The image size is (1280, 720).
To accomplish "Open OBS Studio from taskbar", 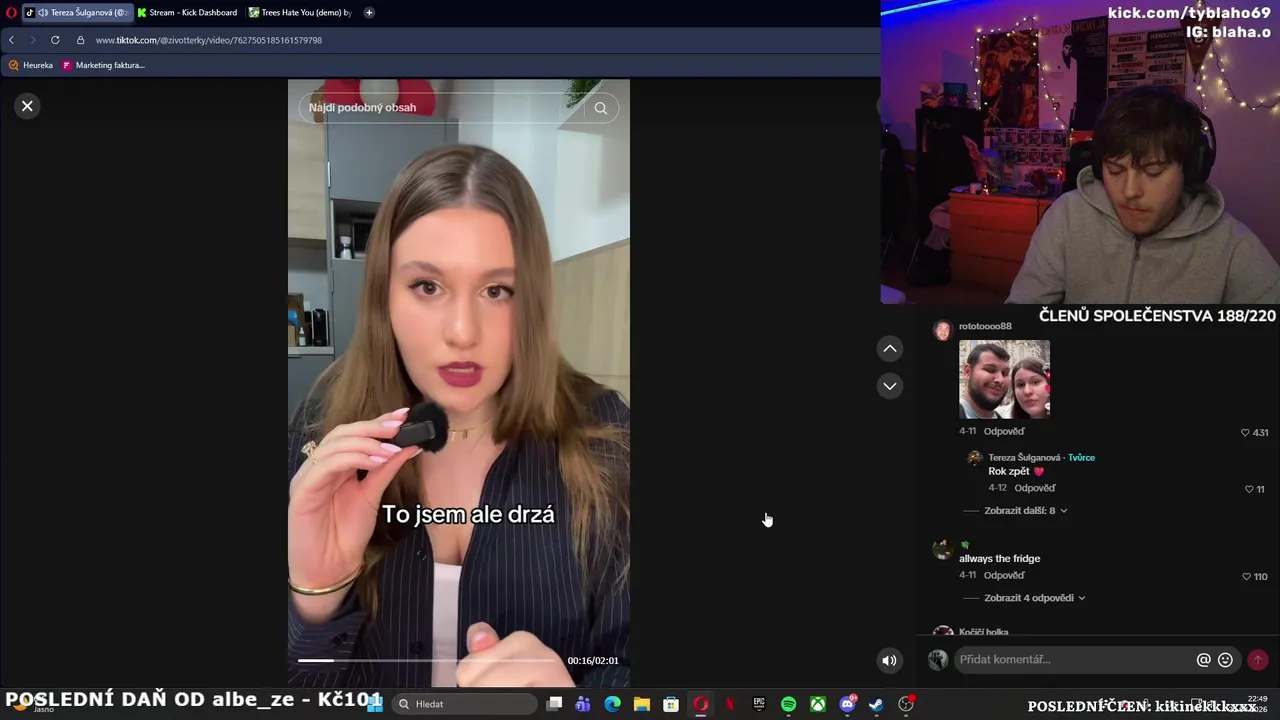I will [906, 704].
